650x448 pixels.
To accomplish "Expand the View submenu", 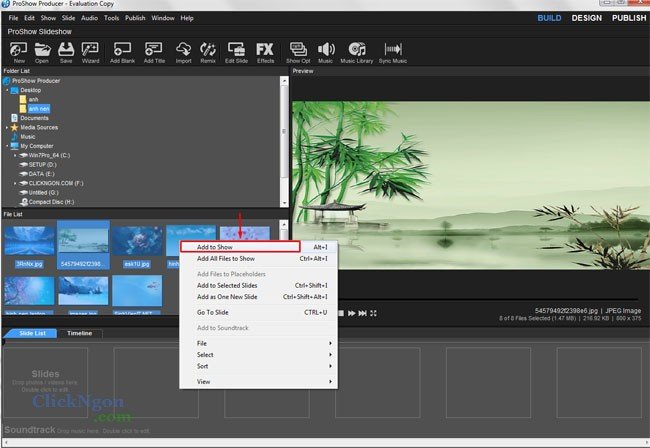I will click(x=259, y=382).
